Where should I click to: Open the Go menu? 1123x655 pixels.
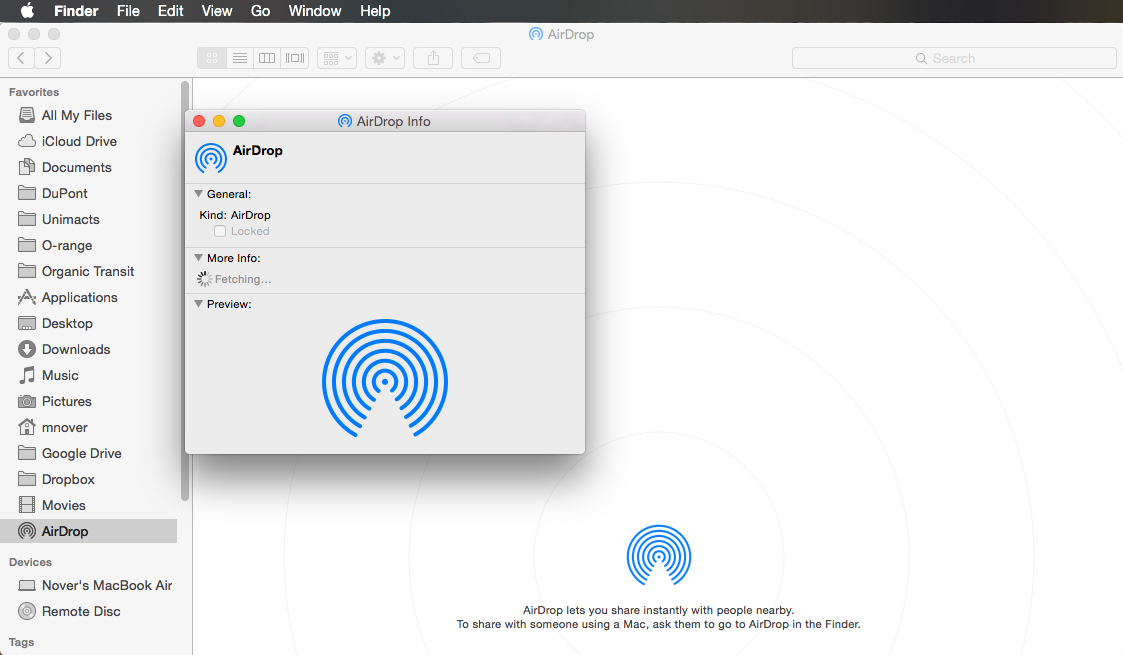(x=261, y=11)
